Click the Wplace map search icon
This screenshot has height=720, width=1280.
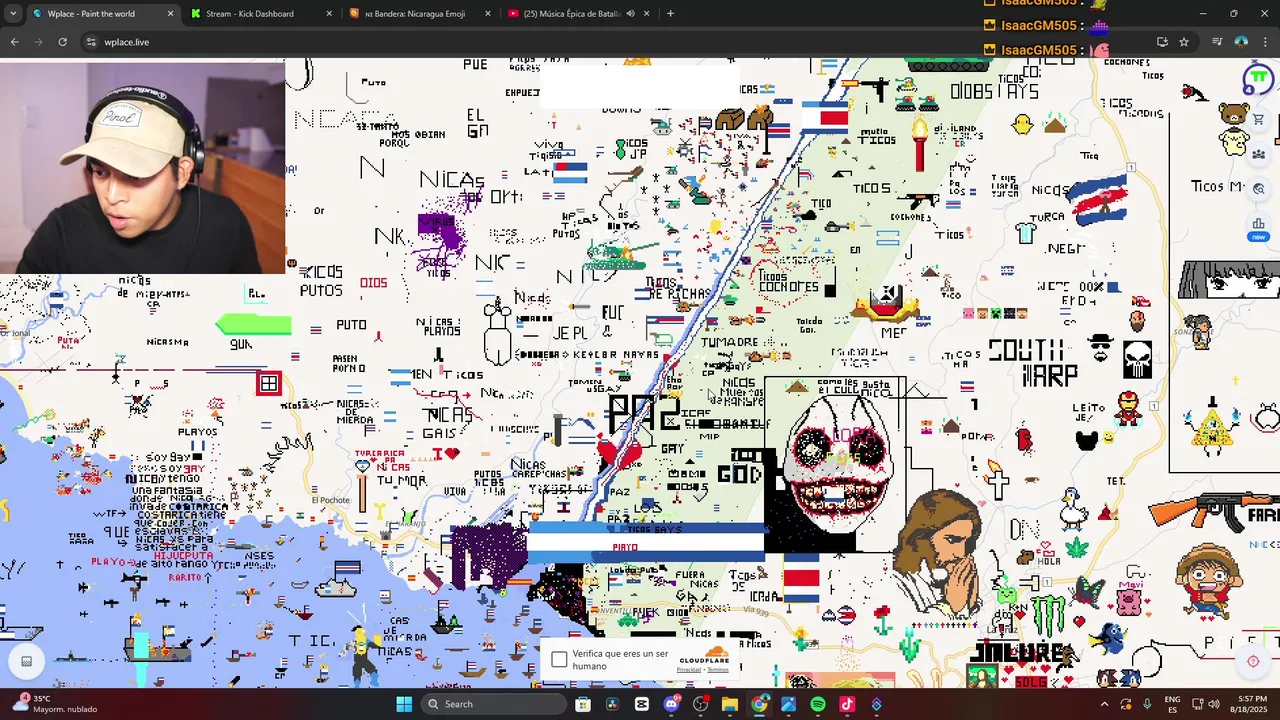click(1258, 188)
